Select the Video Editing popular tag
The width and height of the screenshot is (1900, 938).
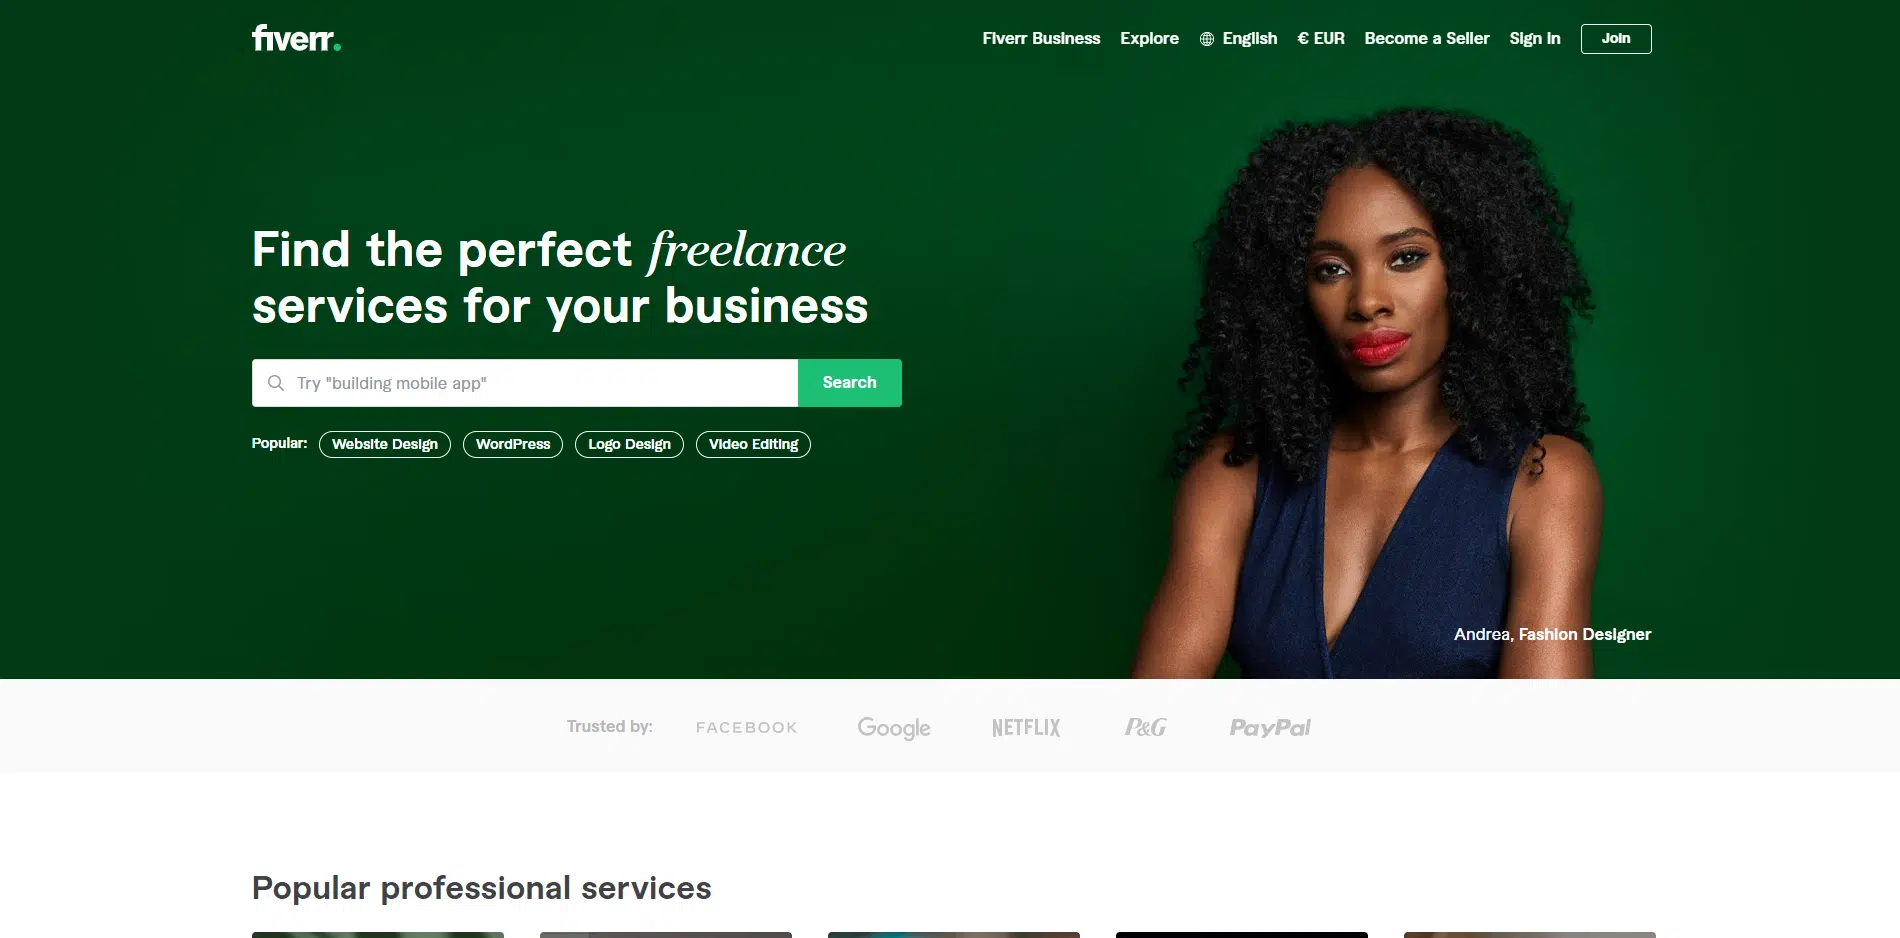click(753, 444)
